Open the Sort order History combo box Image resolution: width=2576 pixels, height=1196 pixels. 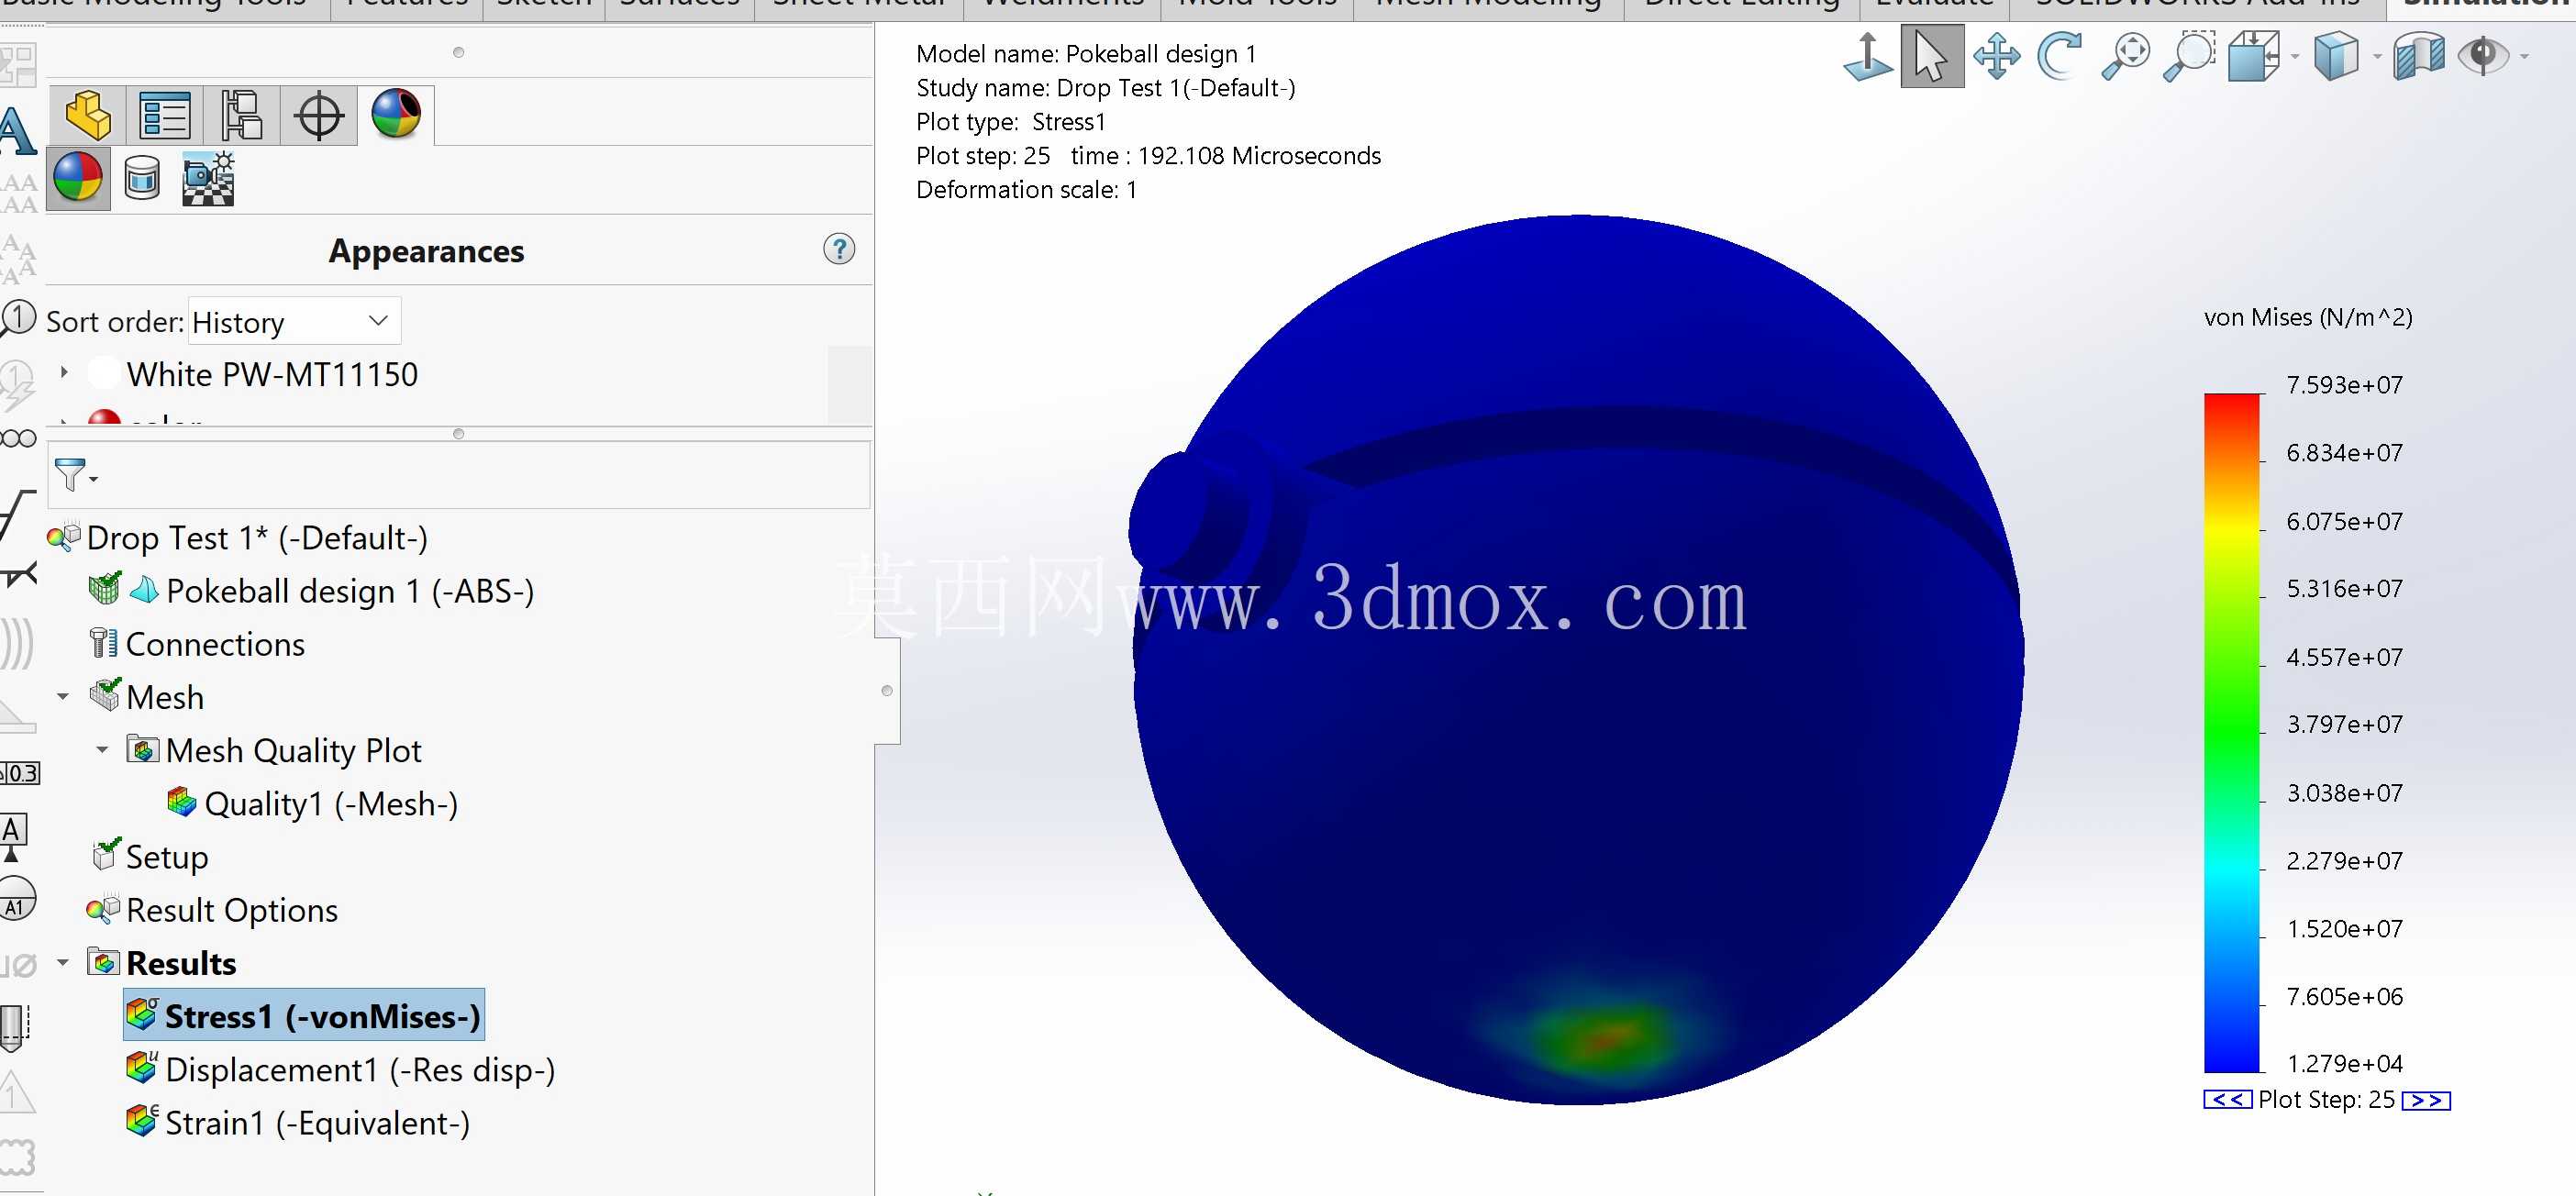(x=294, y=321)
